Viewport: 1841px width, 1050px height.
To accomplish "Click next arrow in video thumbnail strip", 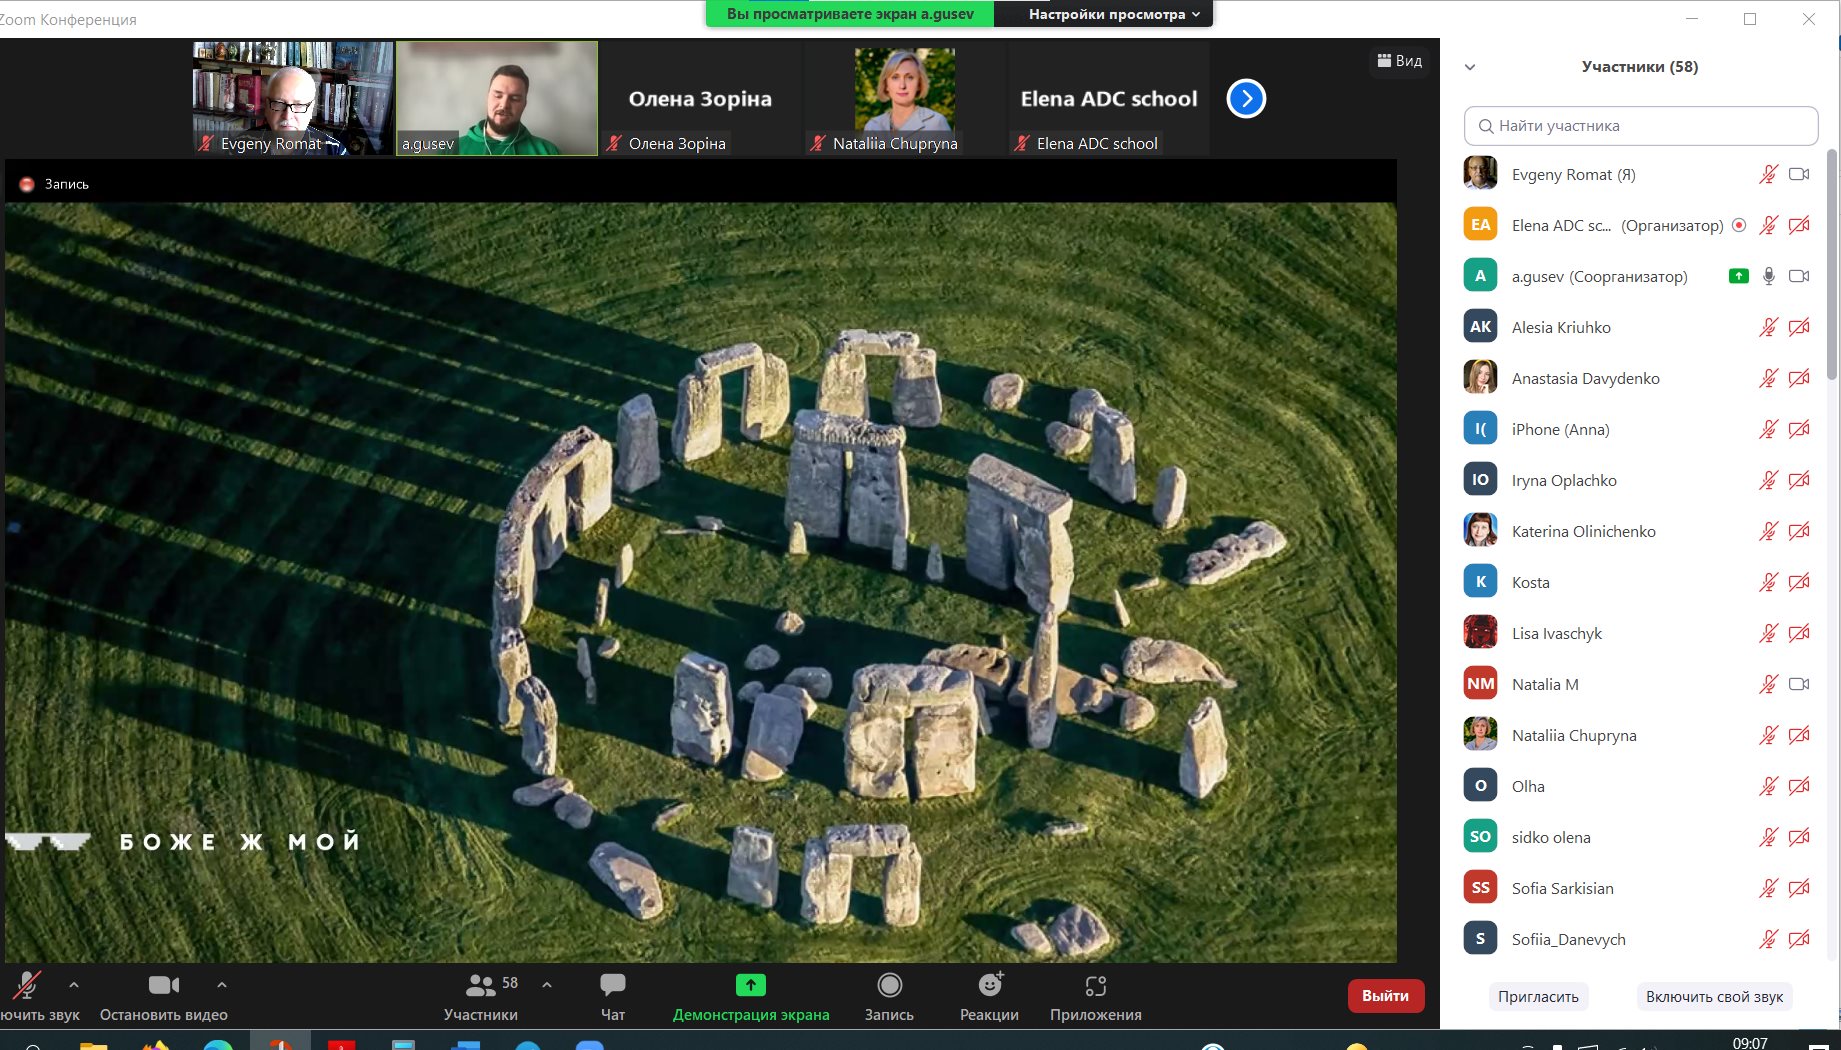I will coord(1246,98).
